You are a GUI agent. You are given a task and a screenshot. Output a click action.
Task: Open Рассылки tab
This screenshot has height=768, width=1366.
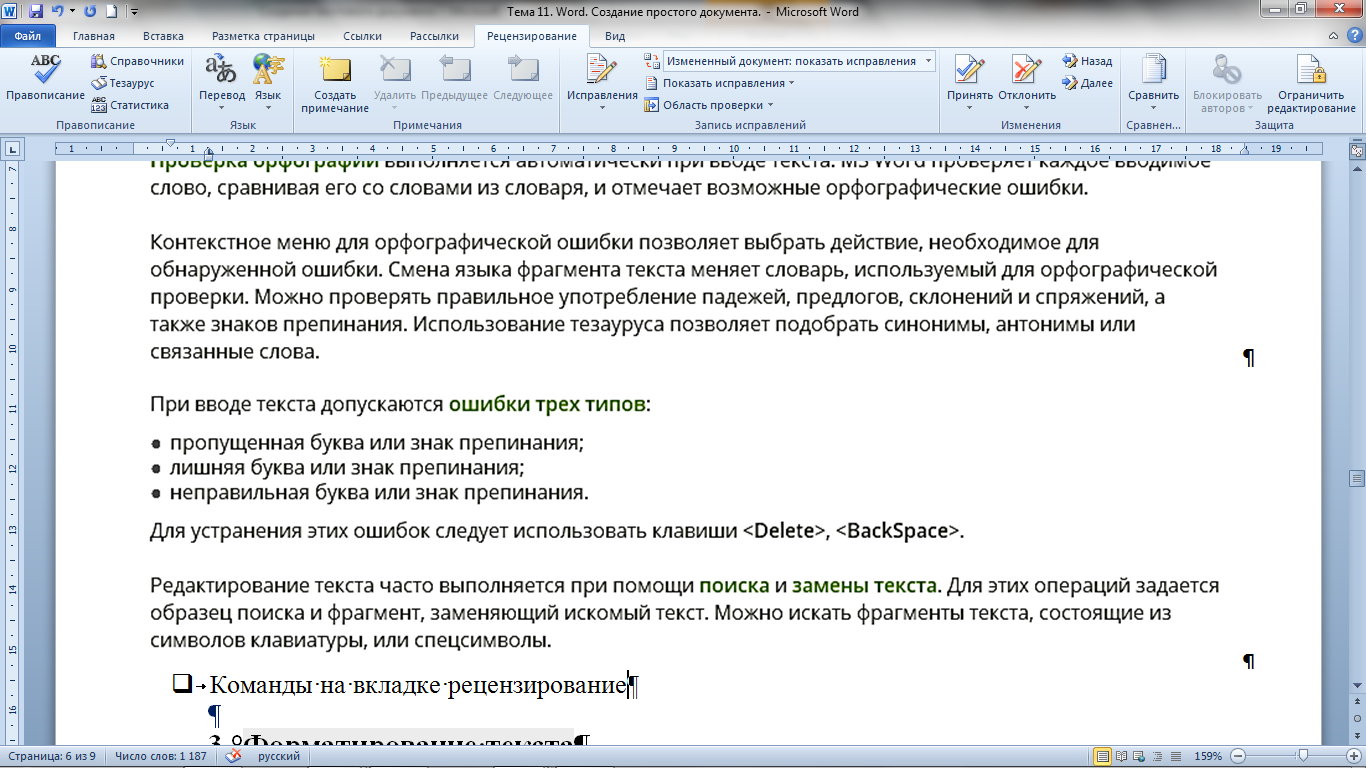[434, 36]
